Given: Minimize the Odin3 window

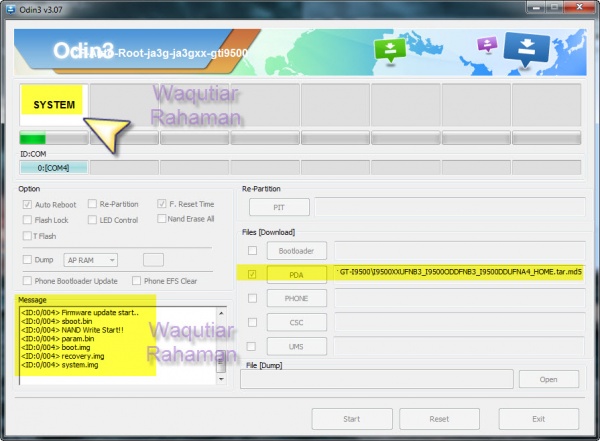Looking at the screenshot, I should click(x=536, y=7).
